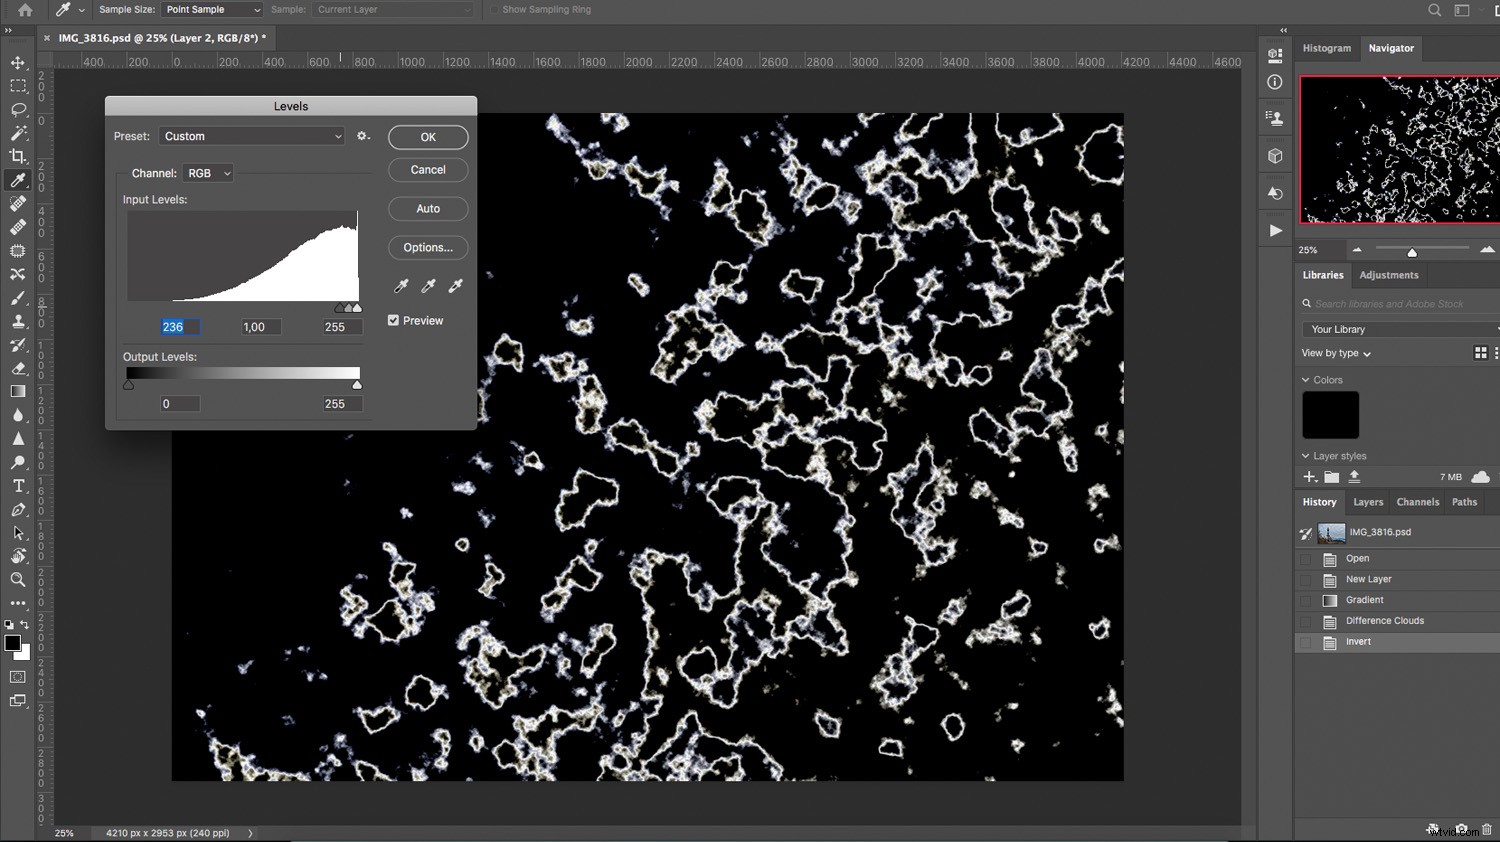The image size is (1500, 842).
Task: Enable Show Sampling Ring in options bar
Action: tap(492, 9)
